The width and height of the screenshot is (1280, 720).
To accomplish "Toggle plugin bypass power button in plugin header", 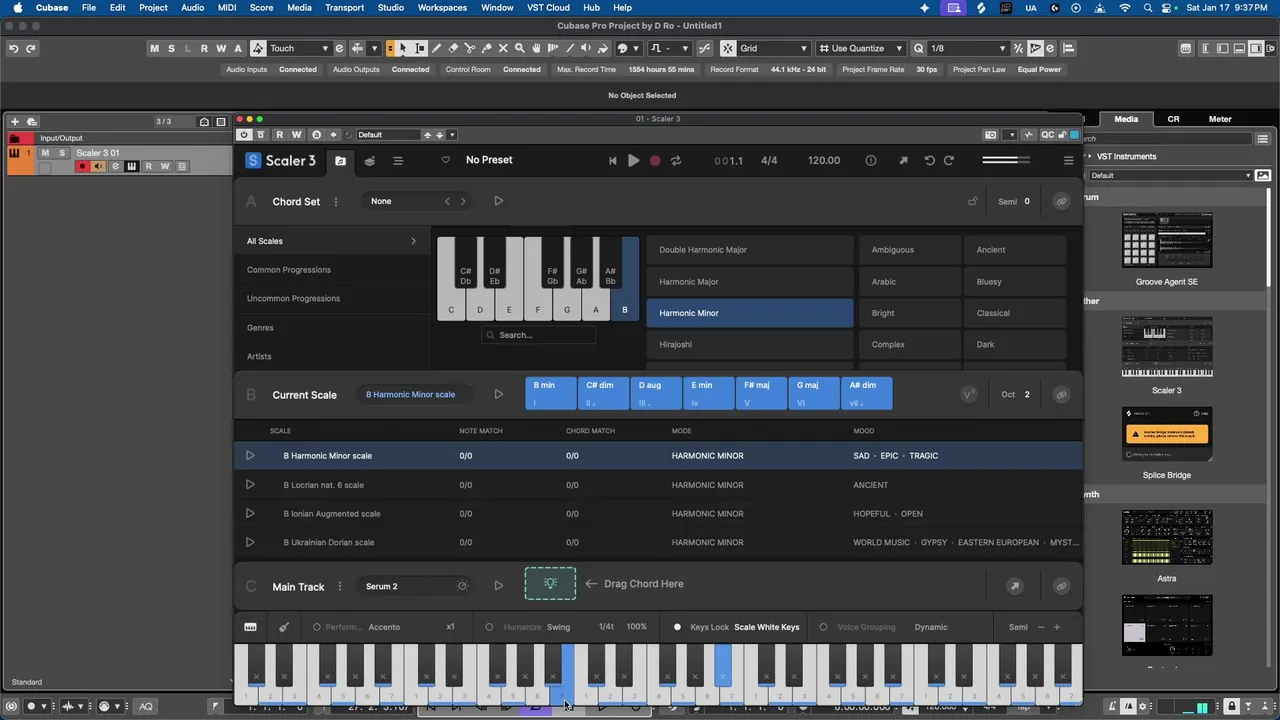I will click(x=243, y=134).
